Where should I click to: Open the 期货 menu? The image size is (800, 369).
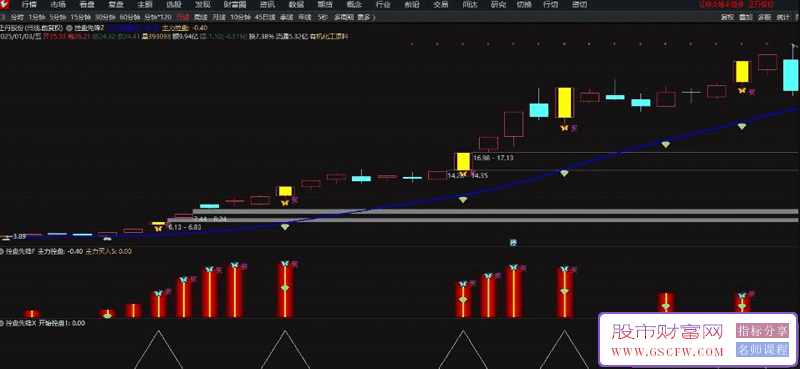325,5
